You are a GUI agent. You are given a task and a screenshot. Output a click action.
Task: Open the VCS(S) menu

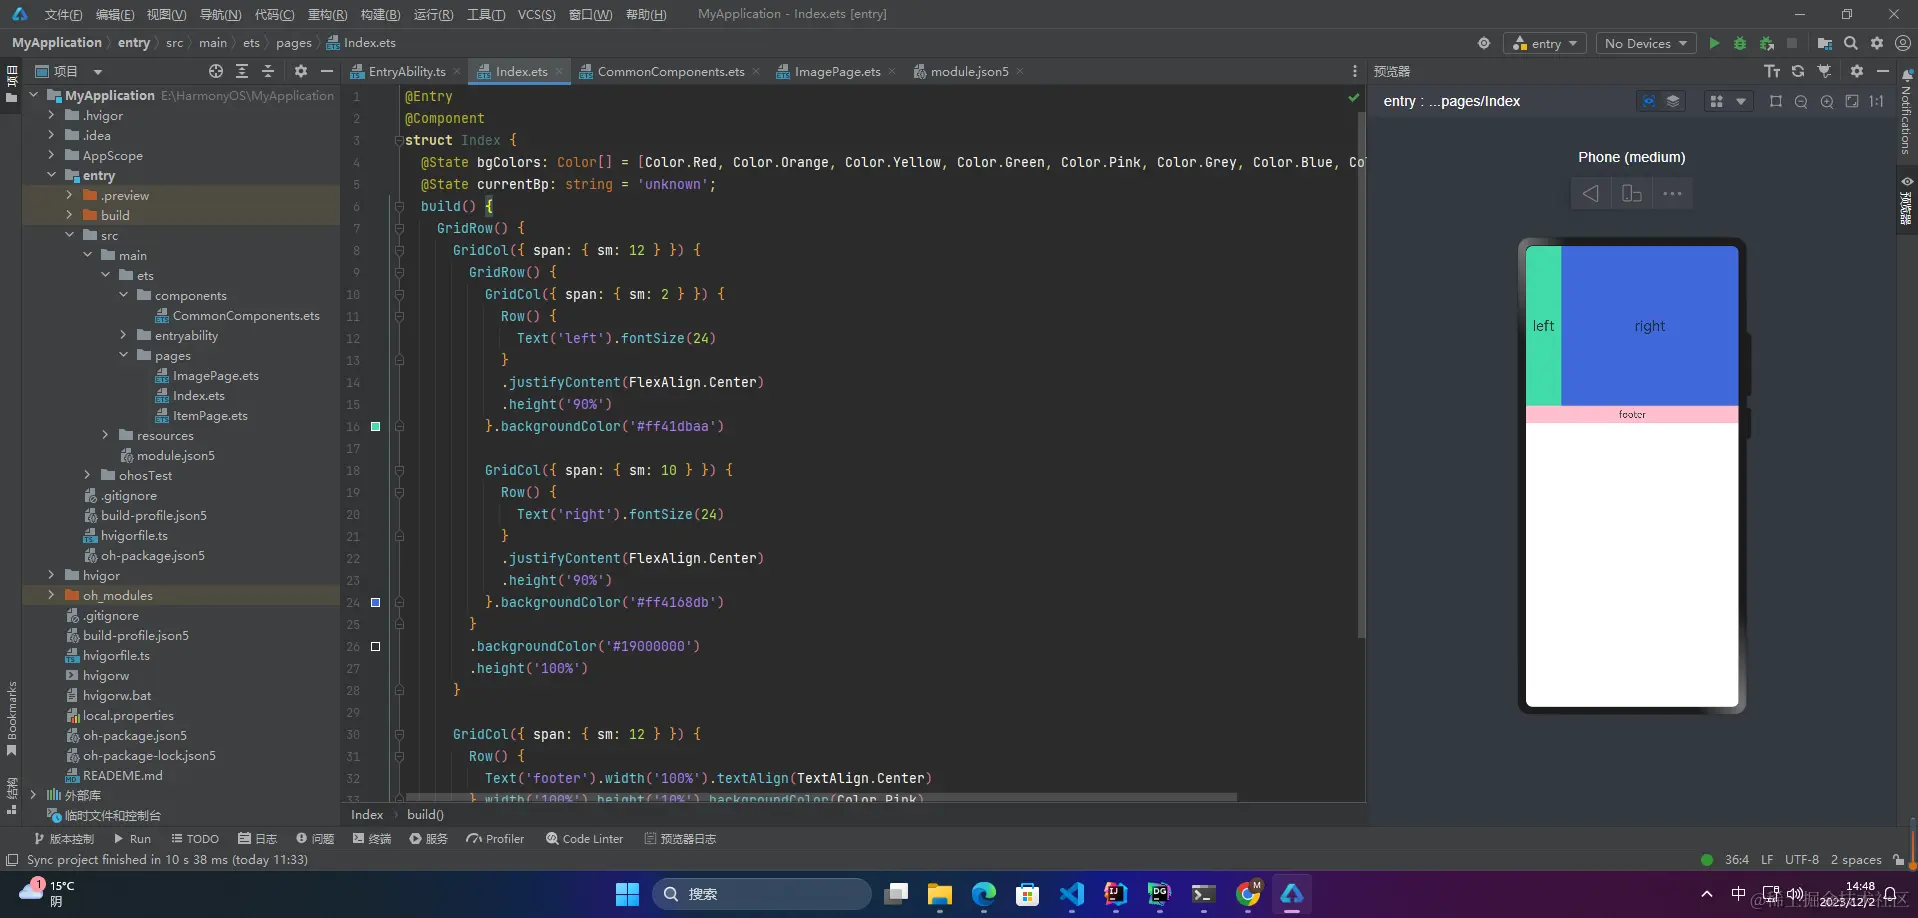(x=536, y=14)
